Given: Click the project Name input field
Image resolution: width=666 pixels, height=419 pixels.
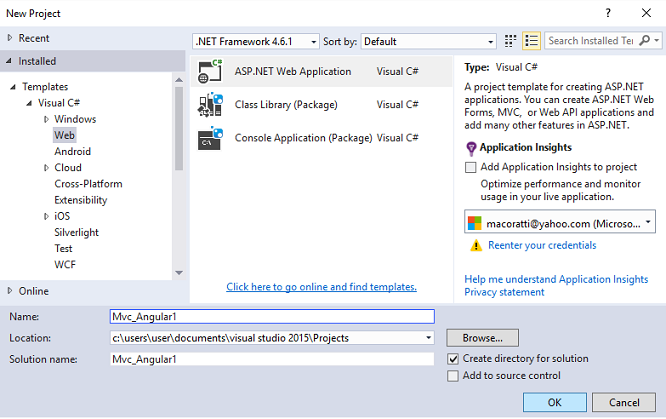Looking at the screenshot, I should [x=272, y=317].
